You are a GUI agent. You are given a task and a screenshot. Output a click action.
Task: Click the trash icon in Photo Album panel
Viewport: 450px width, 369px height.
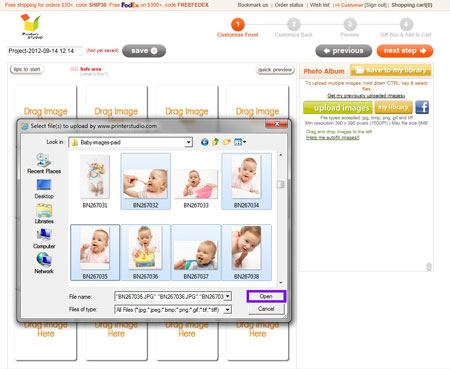[x=429, y=267]
